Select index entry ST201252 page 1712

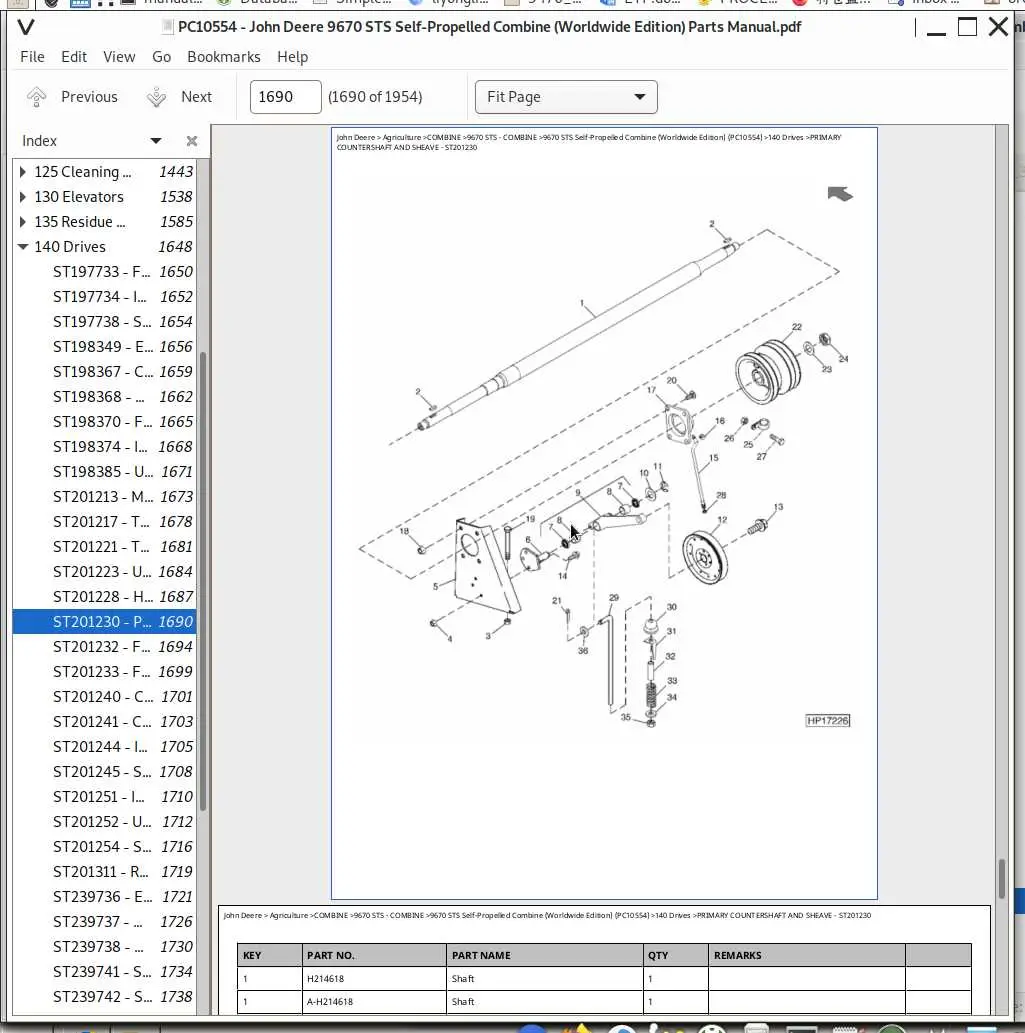point(104,822)
